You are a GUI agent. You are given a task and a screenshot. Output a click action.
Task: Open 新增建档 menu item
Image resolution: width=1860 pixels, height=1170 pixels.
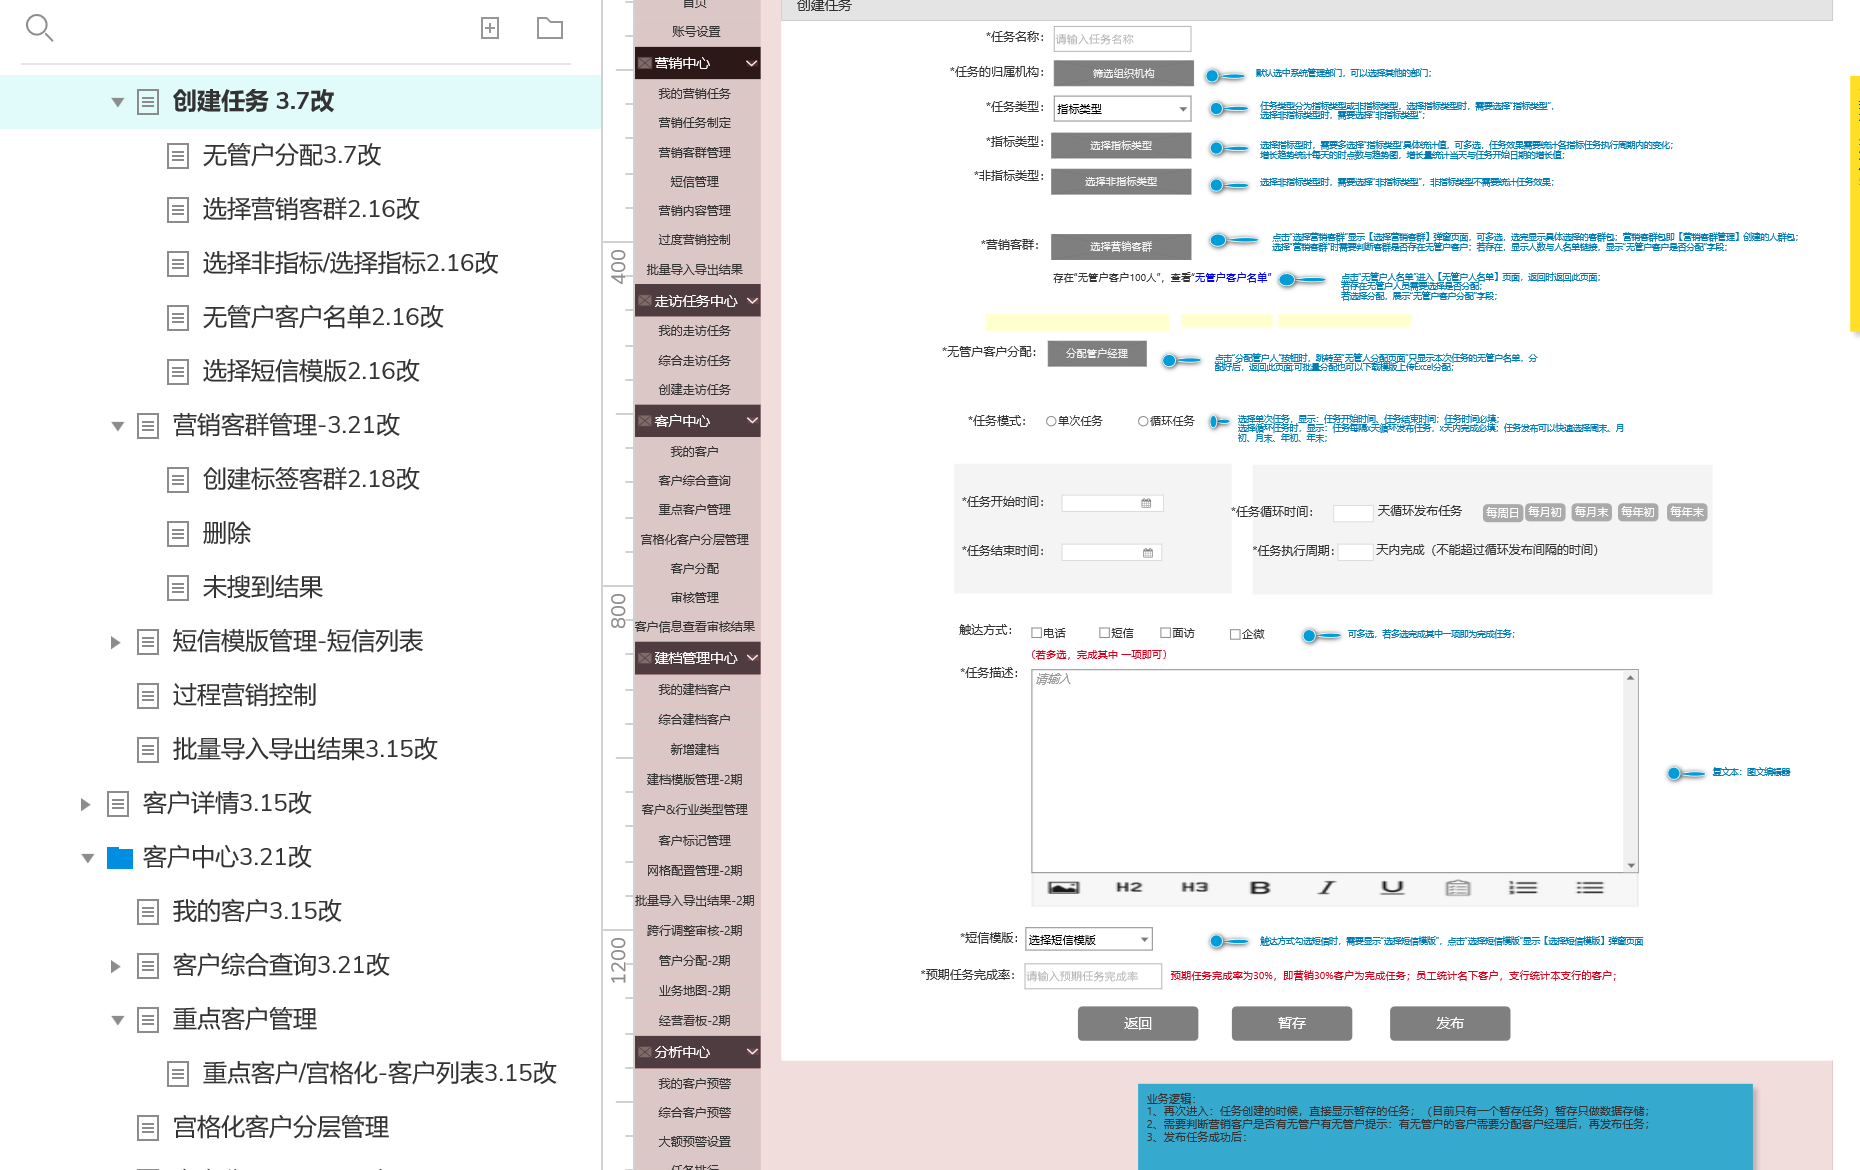[x=694, y=749]
